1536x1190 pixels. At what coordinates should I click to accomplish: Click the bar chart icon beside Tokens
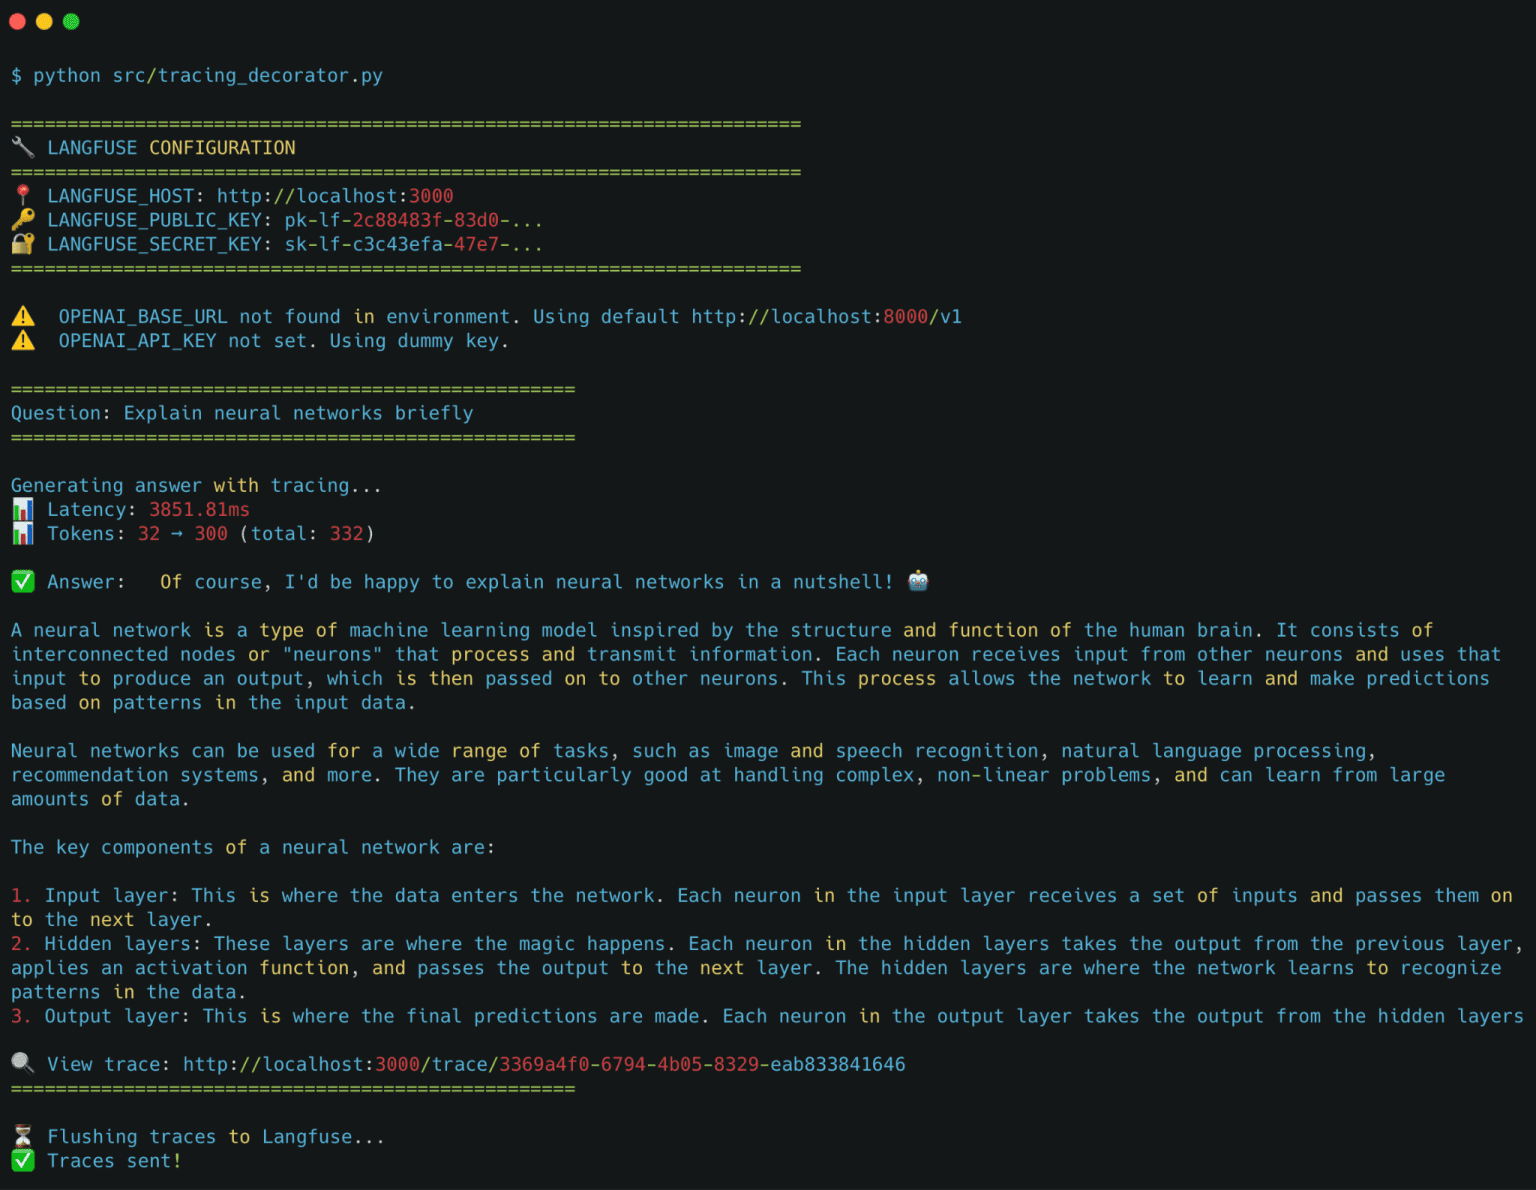(22, 534)
